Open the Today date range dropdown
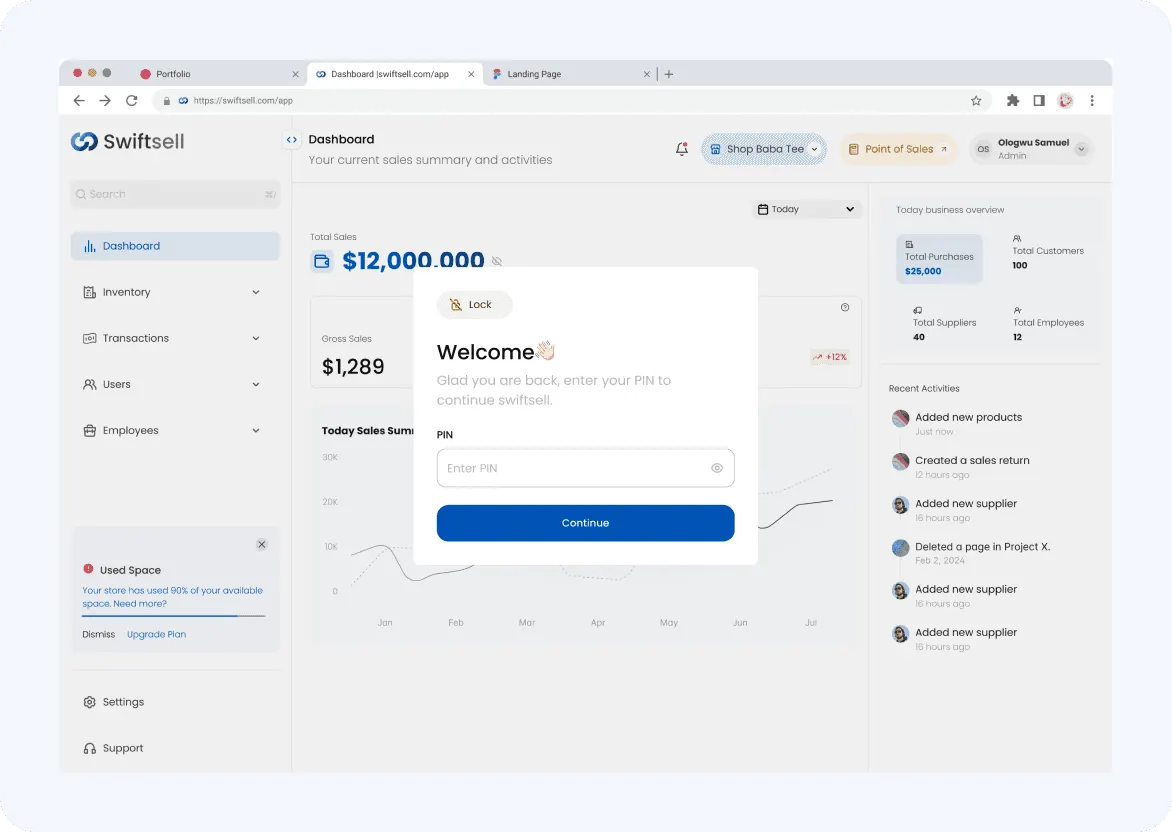1172x832 pixels. click(x=806, y=209)
